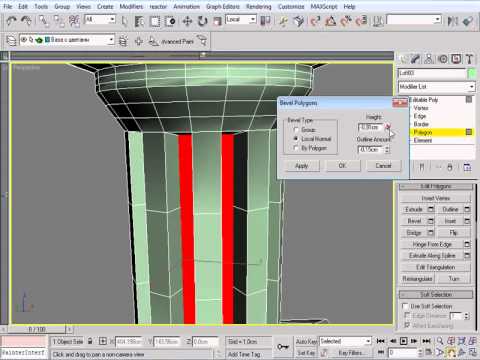Image resolution: width=480 pixels, height=360 pixels.
Task: Enable Use Soft Selection checkbox
Action: pyautogui.click(x=405, y=306)
